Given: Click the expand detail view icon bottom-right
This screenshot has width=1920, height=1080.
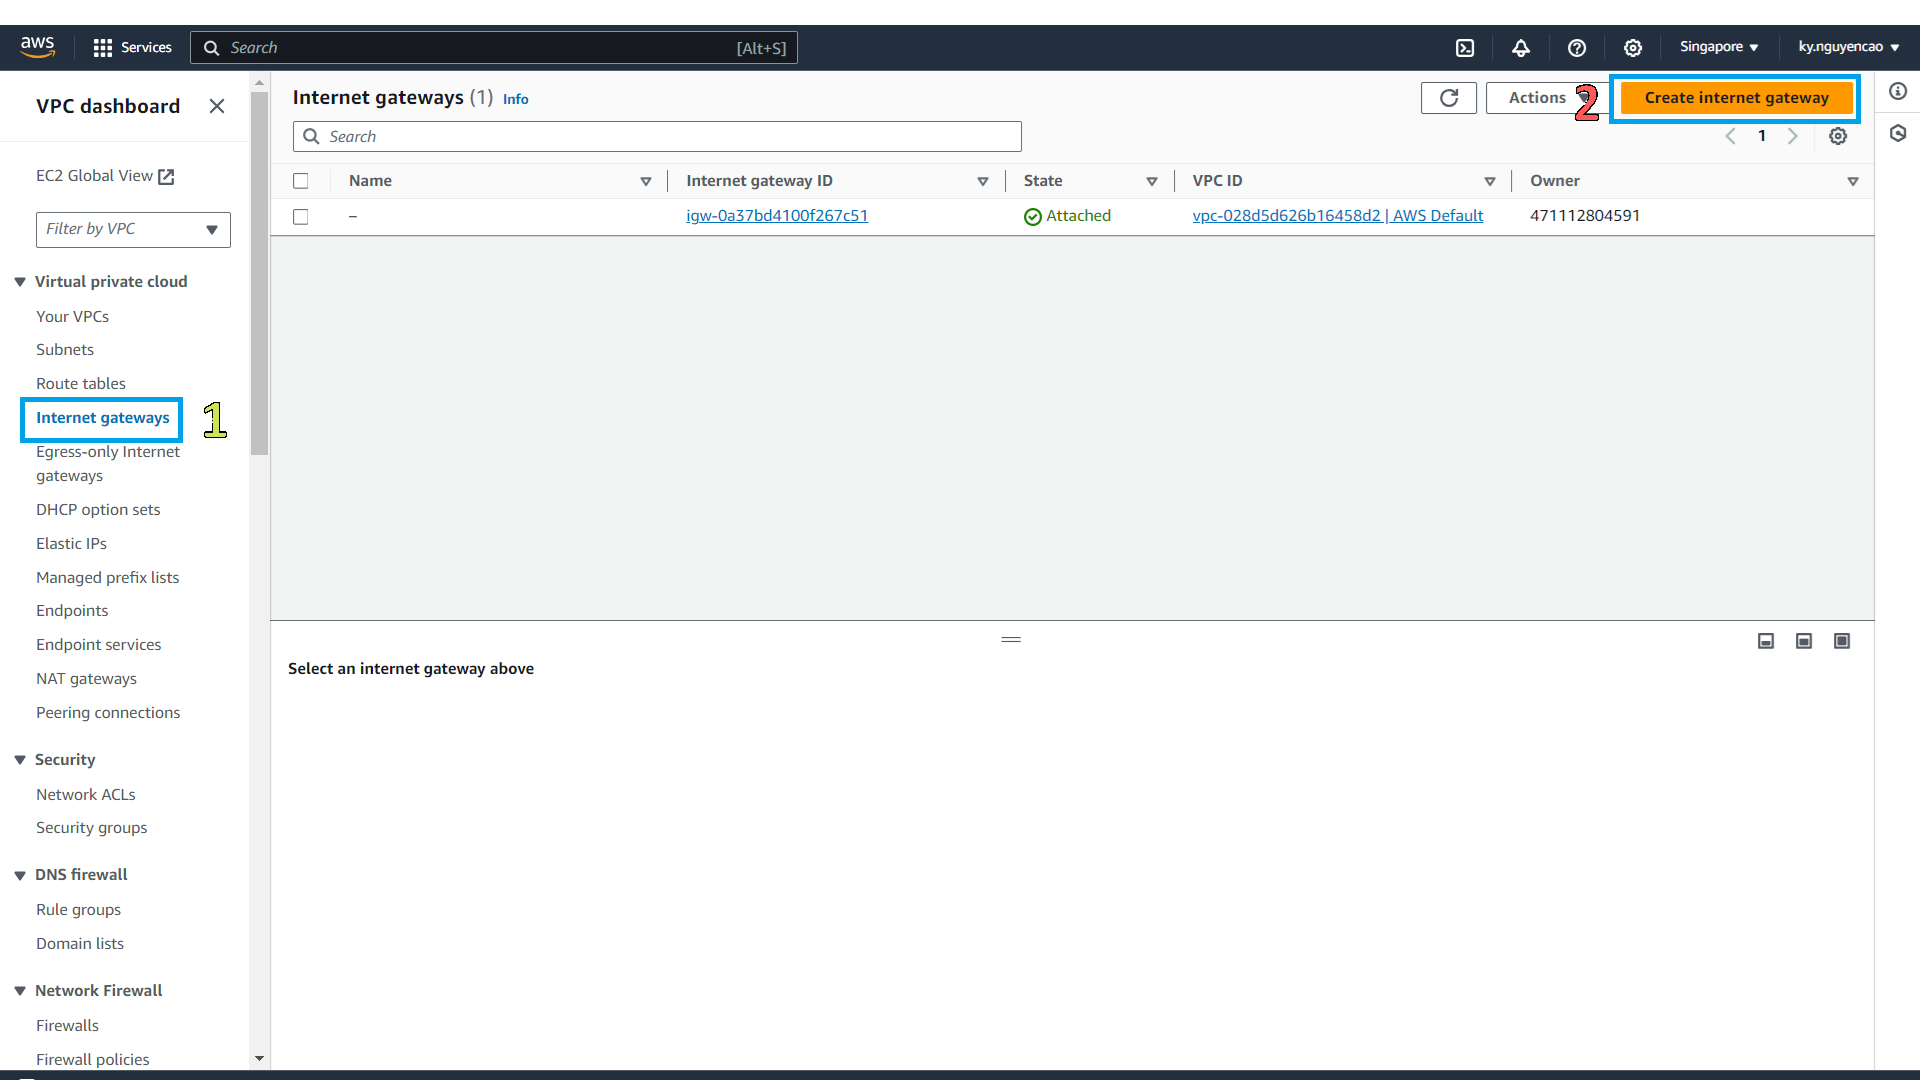Looking at the screenshot, I should [x=1841, y=642].
